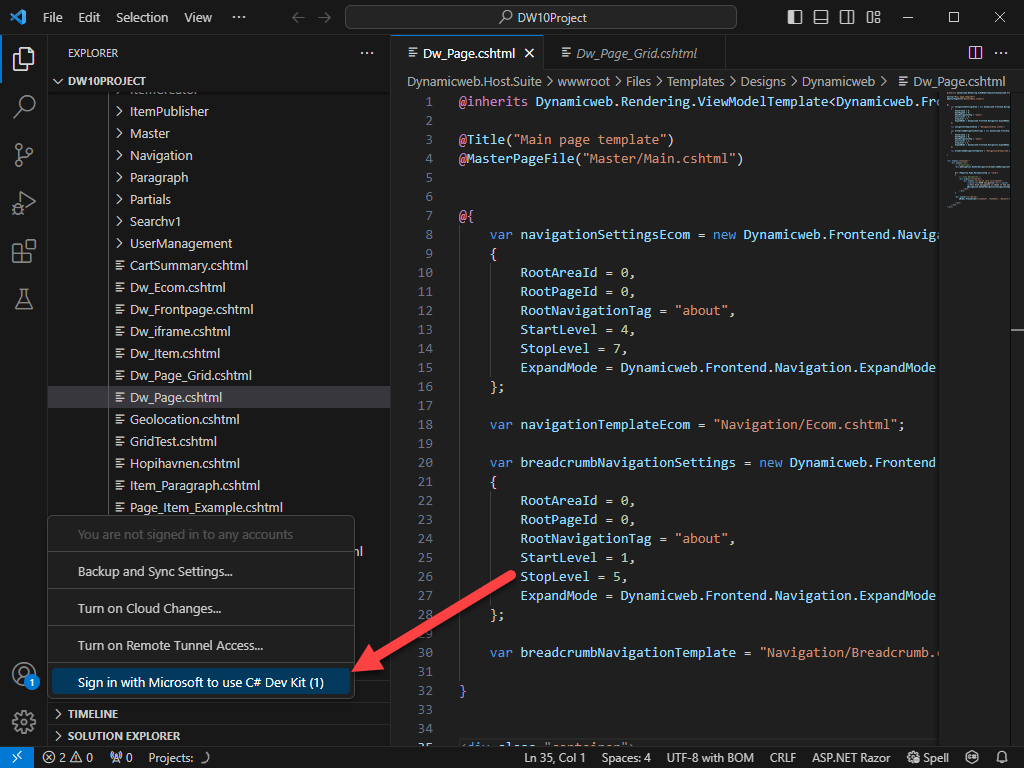Open Dw_iframe.cshtml file

click(180, 331)
